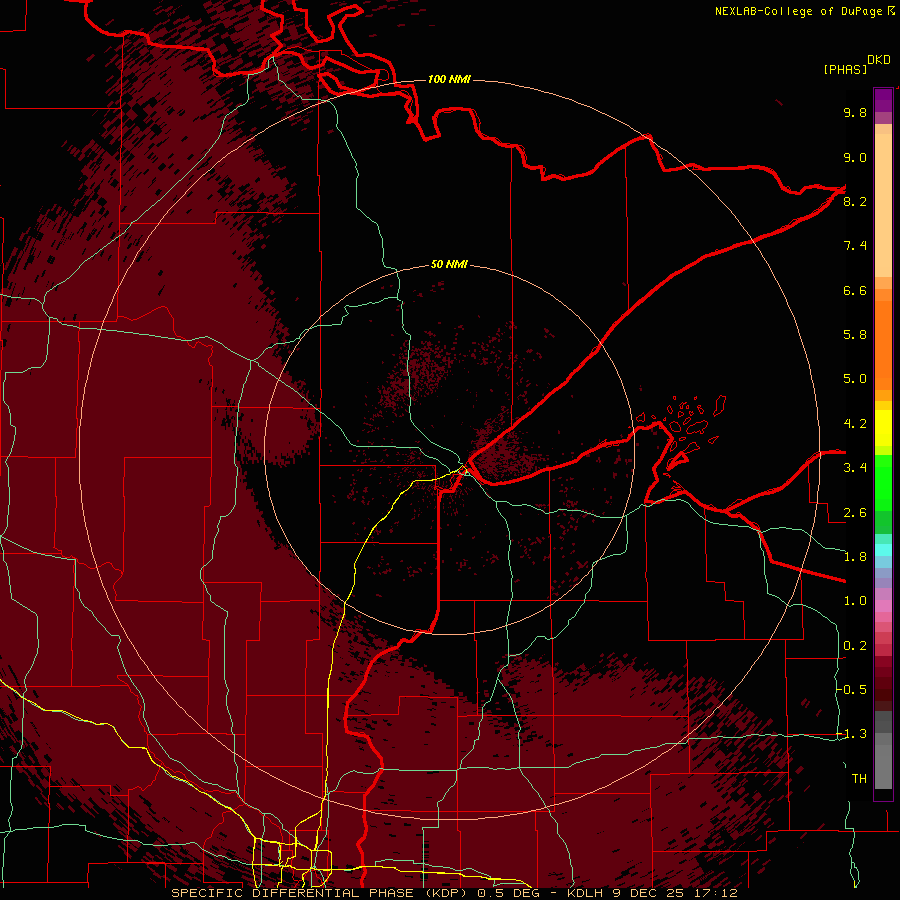Click the TH label on the color scale
The image size is (900, 900).
click(x=859, y=779)
